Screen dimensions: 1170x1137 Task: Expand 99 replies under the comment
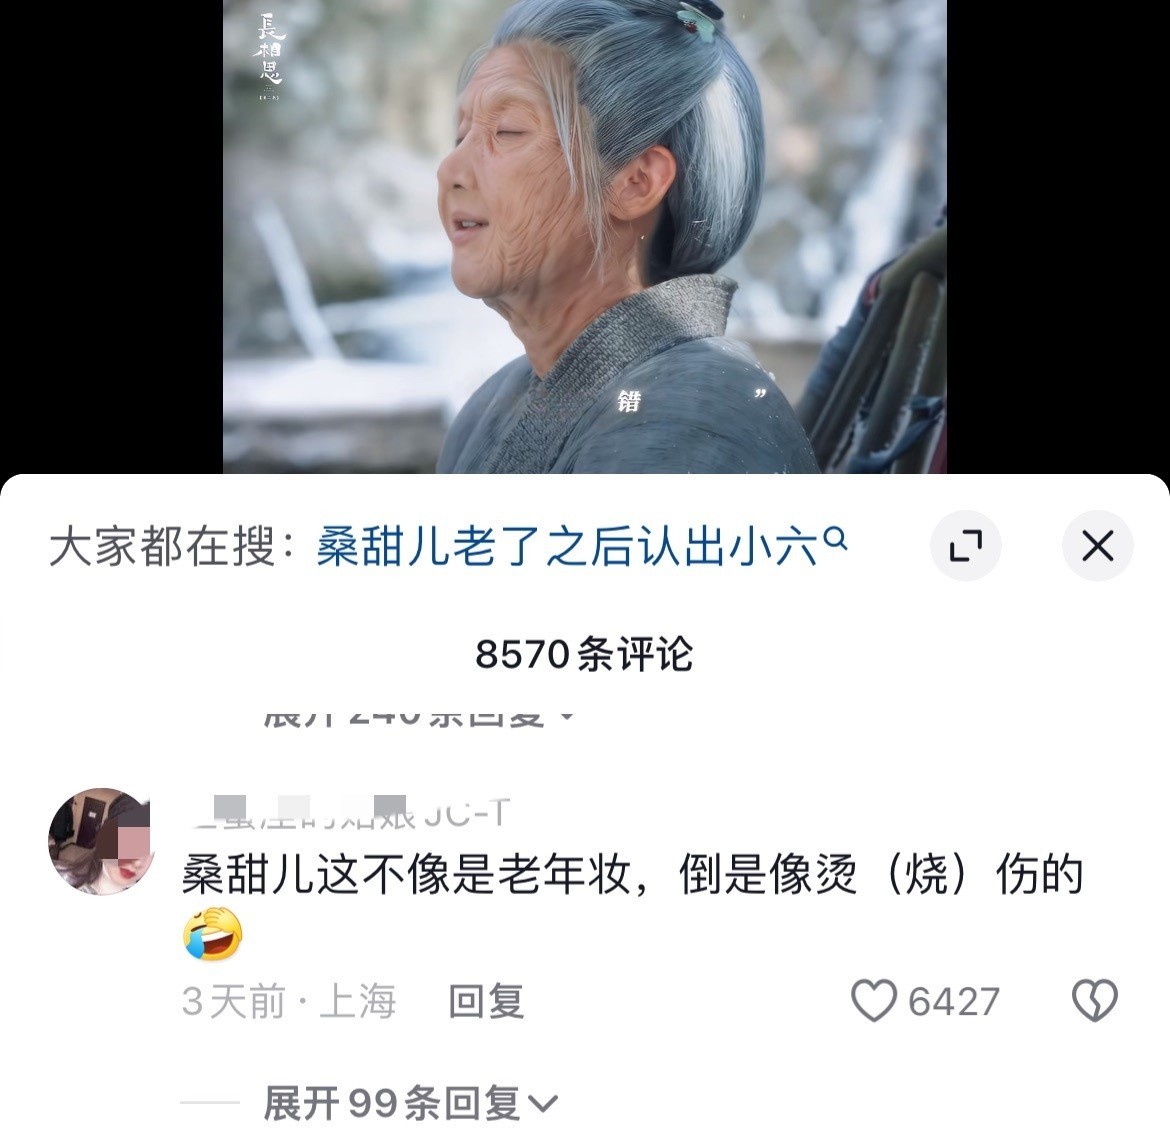pos(410,1103)
